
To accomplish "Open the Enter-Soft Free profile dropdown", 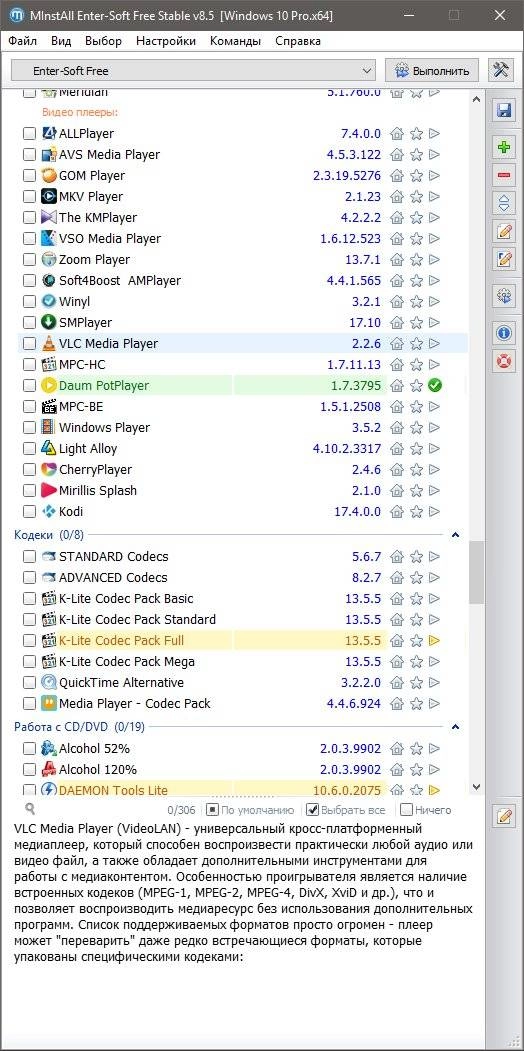I will coord(194,70).
